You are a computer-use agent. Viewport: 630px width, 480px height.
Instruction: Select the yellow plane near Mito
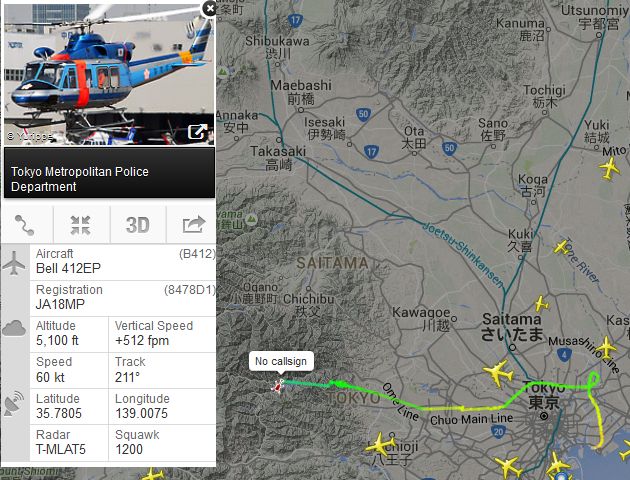(610, 168)
